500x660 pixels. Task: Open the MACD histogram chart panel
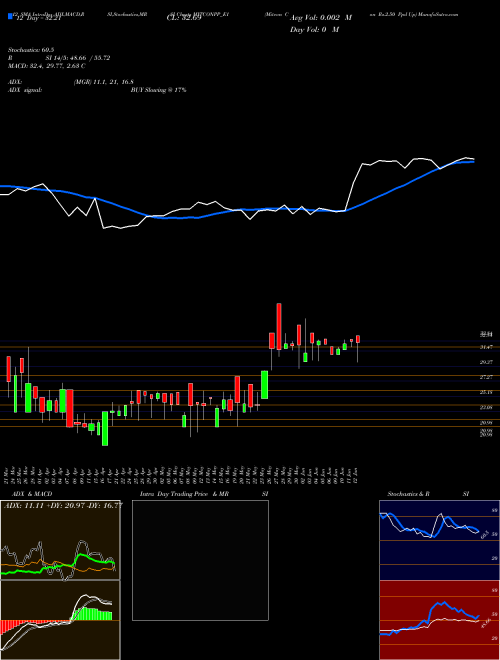[60, 620]
